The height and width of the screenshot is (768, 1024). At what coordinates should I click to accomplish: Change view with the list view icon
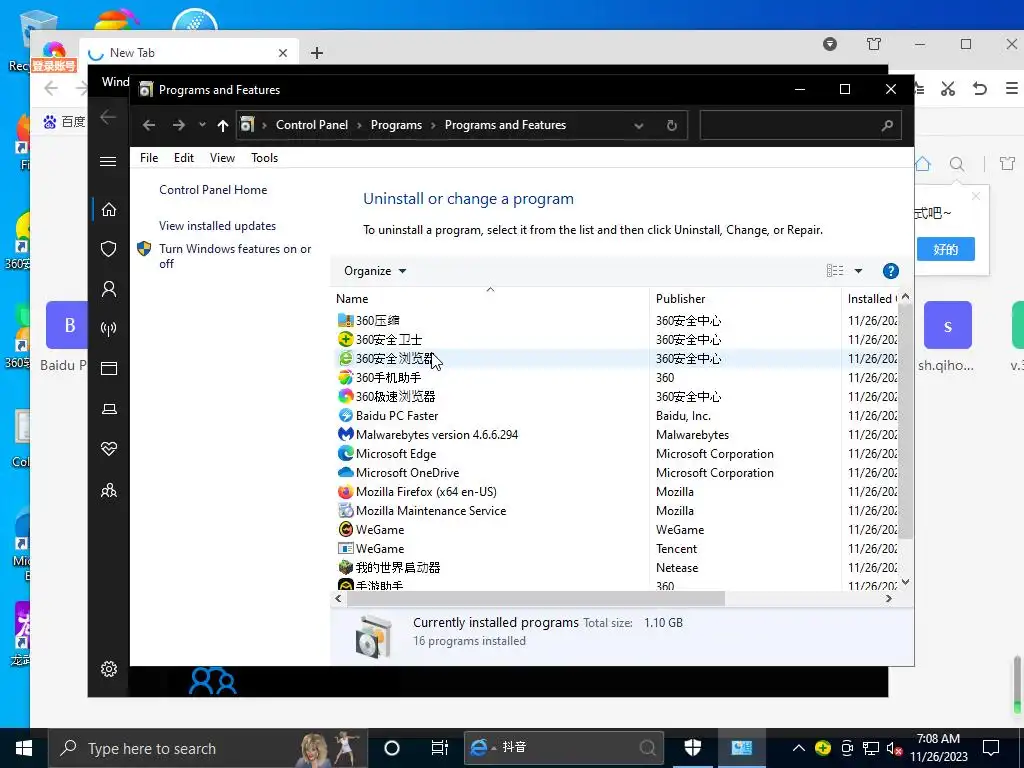click(x=835, y=271)
